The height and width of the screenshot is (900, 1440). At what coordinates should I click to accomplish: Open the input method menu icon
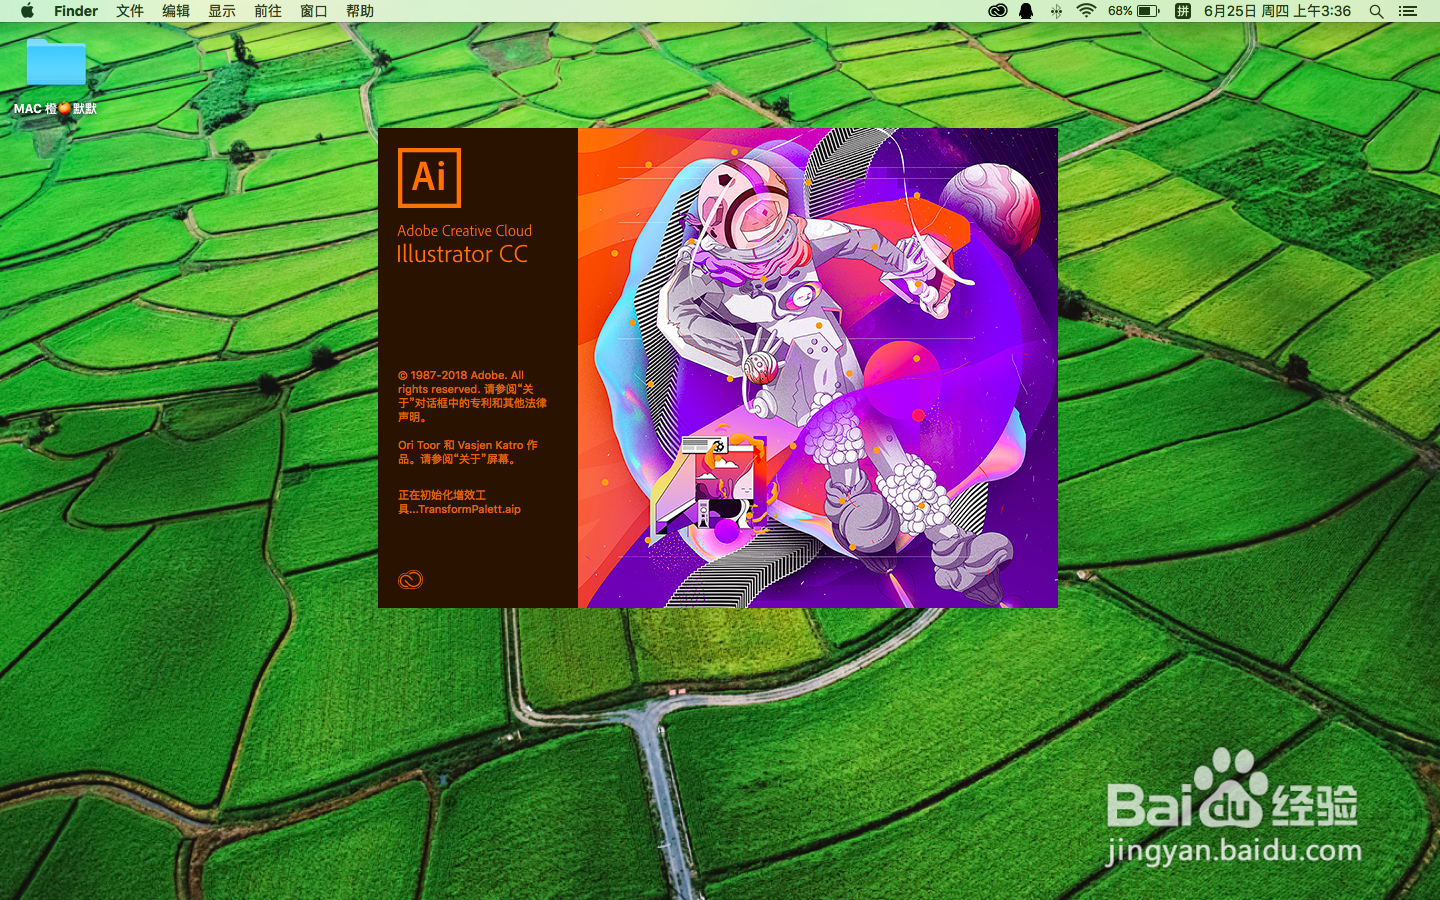click(1182, 11)
